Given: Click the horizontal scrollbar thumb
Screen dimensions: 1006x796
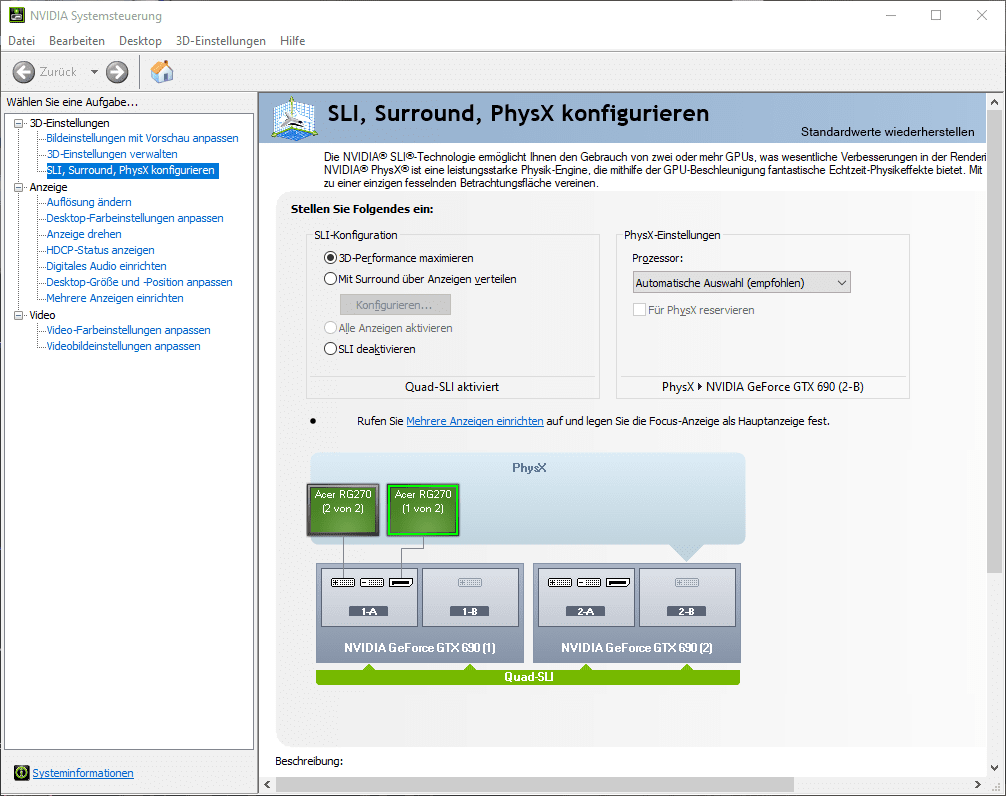Looking at the screenshot, I should point(534,784).
